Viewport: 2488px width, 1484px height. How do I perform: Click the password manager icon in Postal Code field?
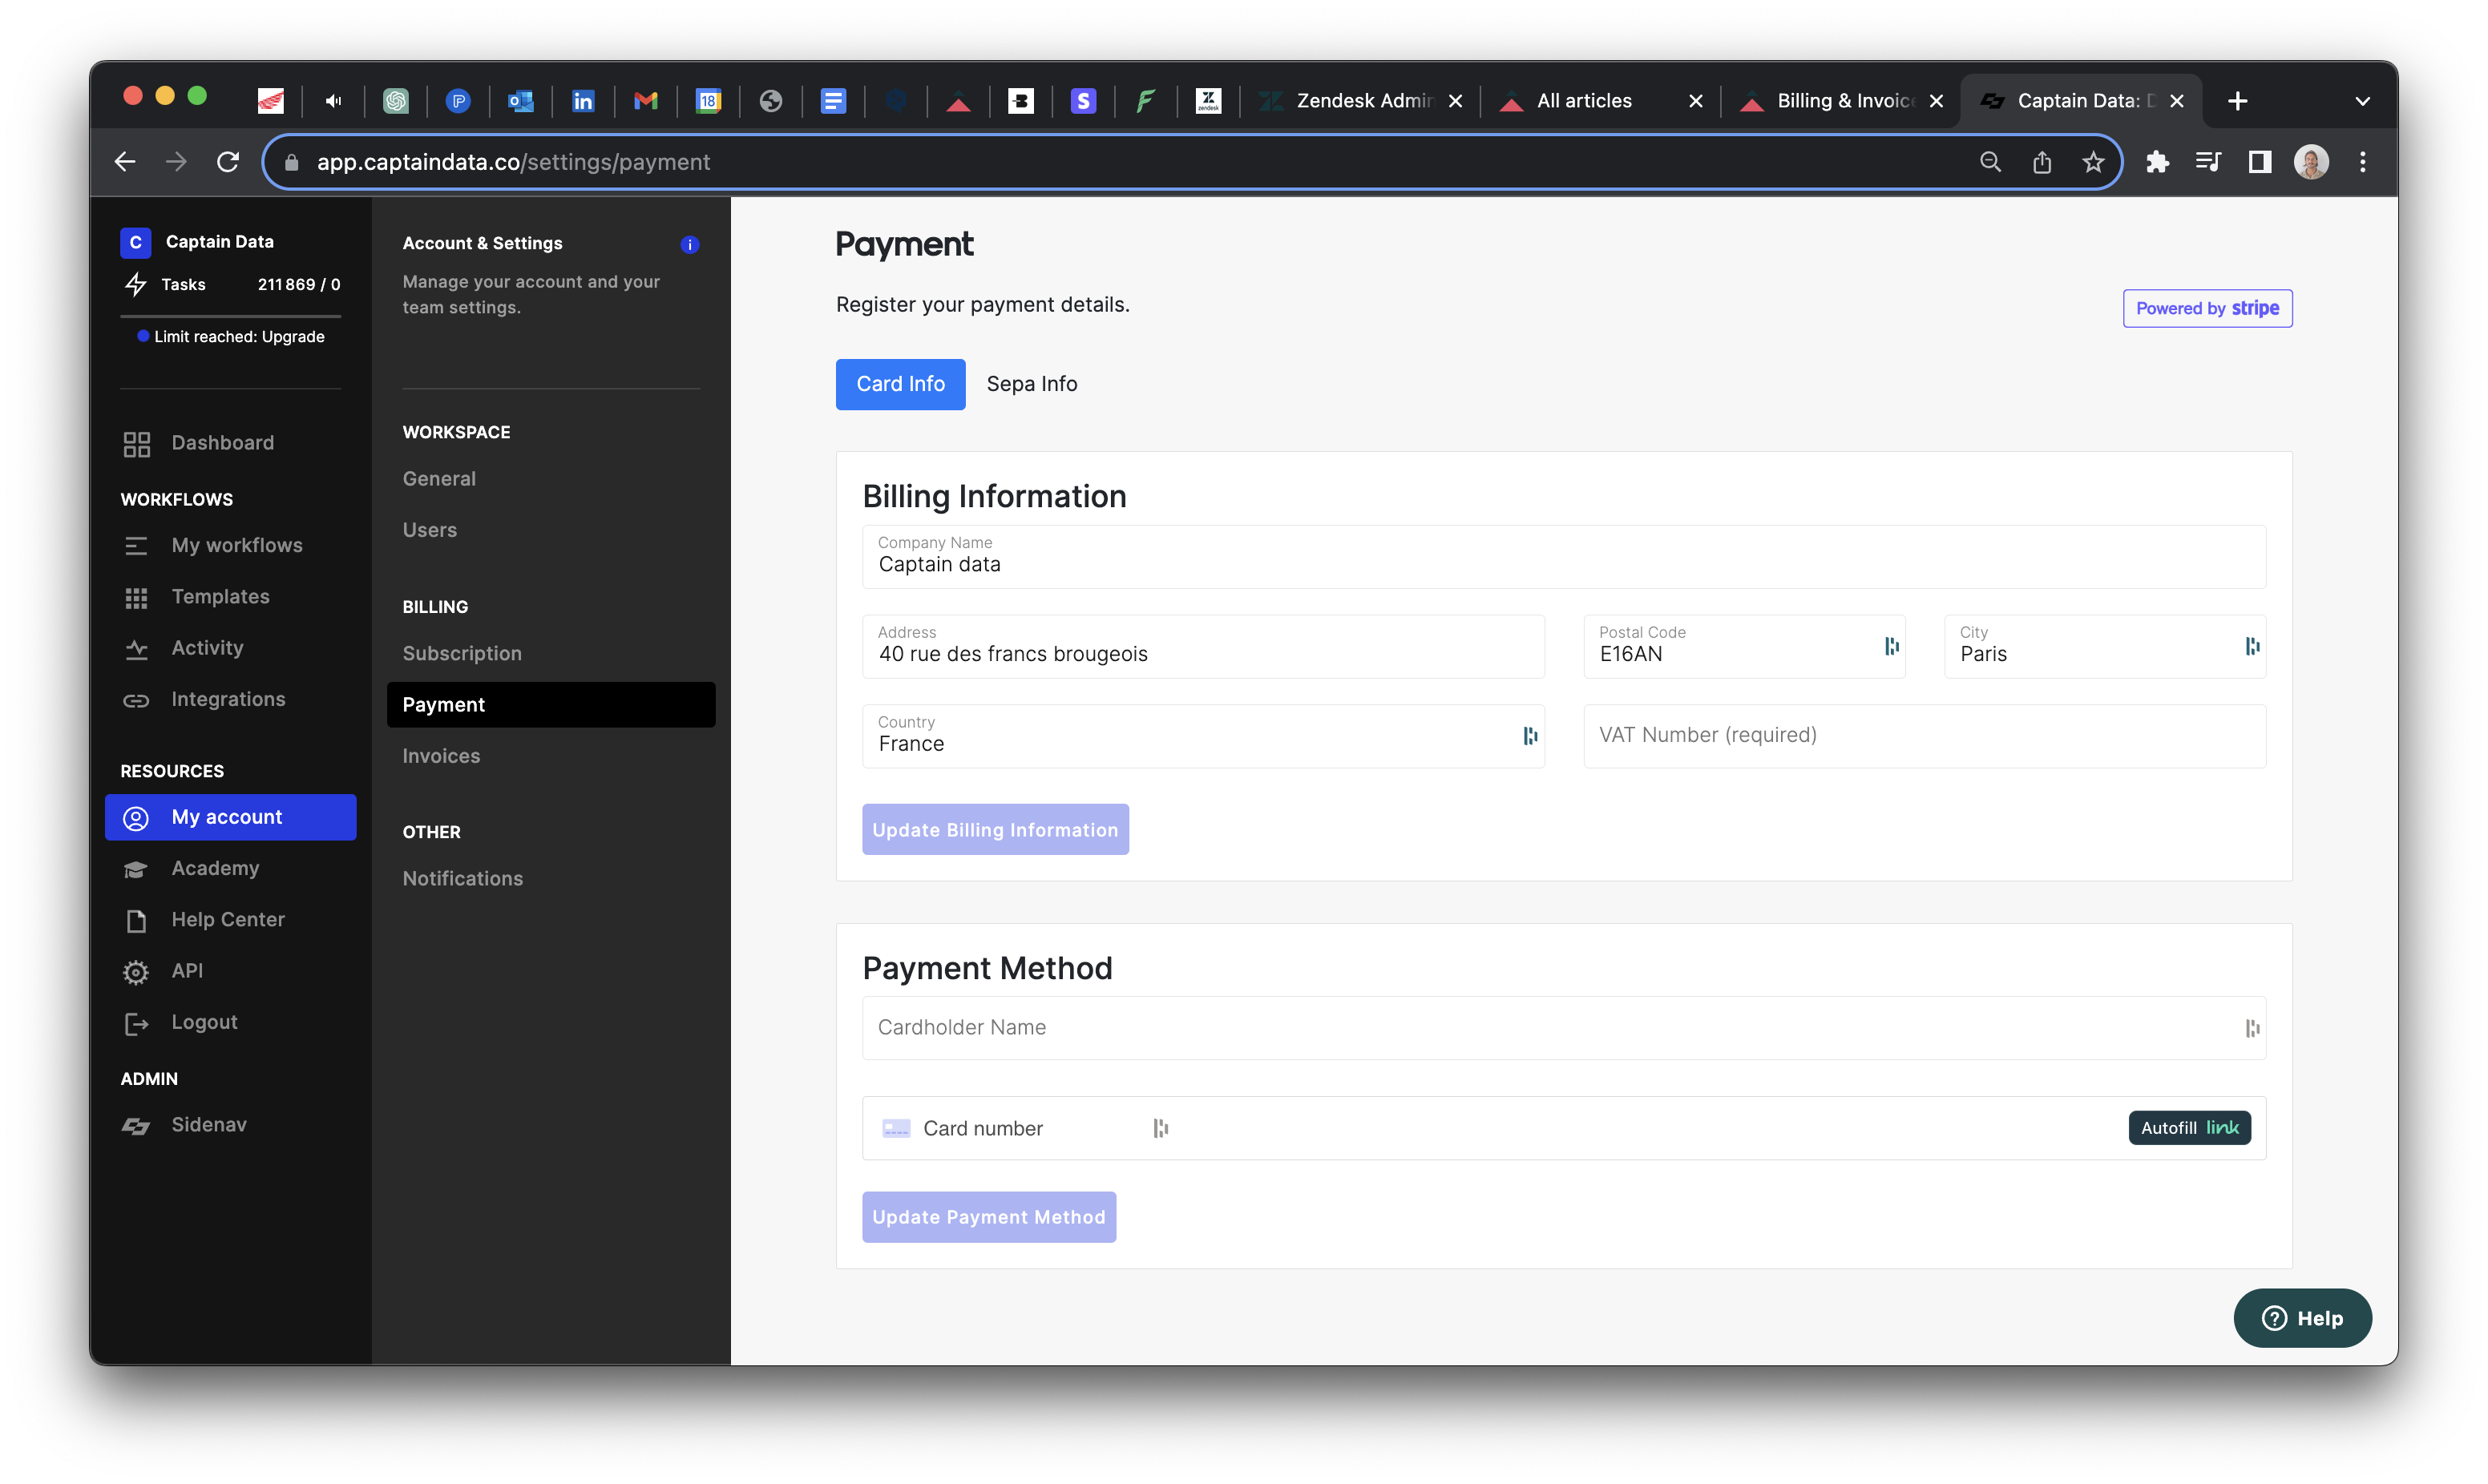coord(1891,646)
